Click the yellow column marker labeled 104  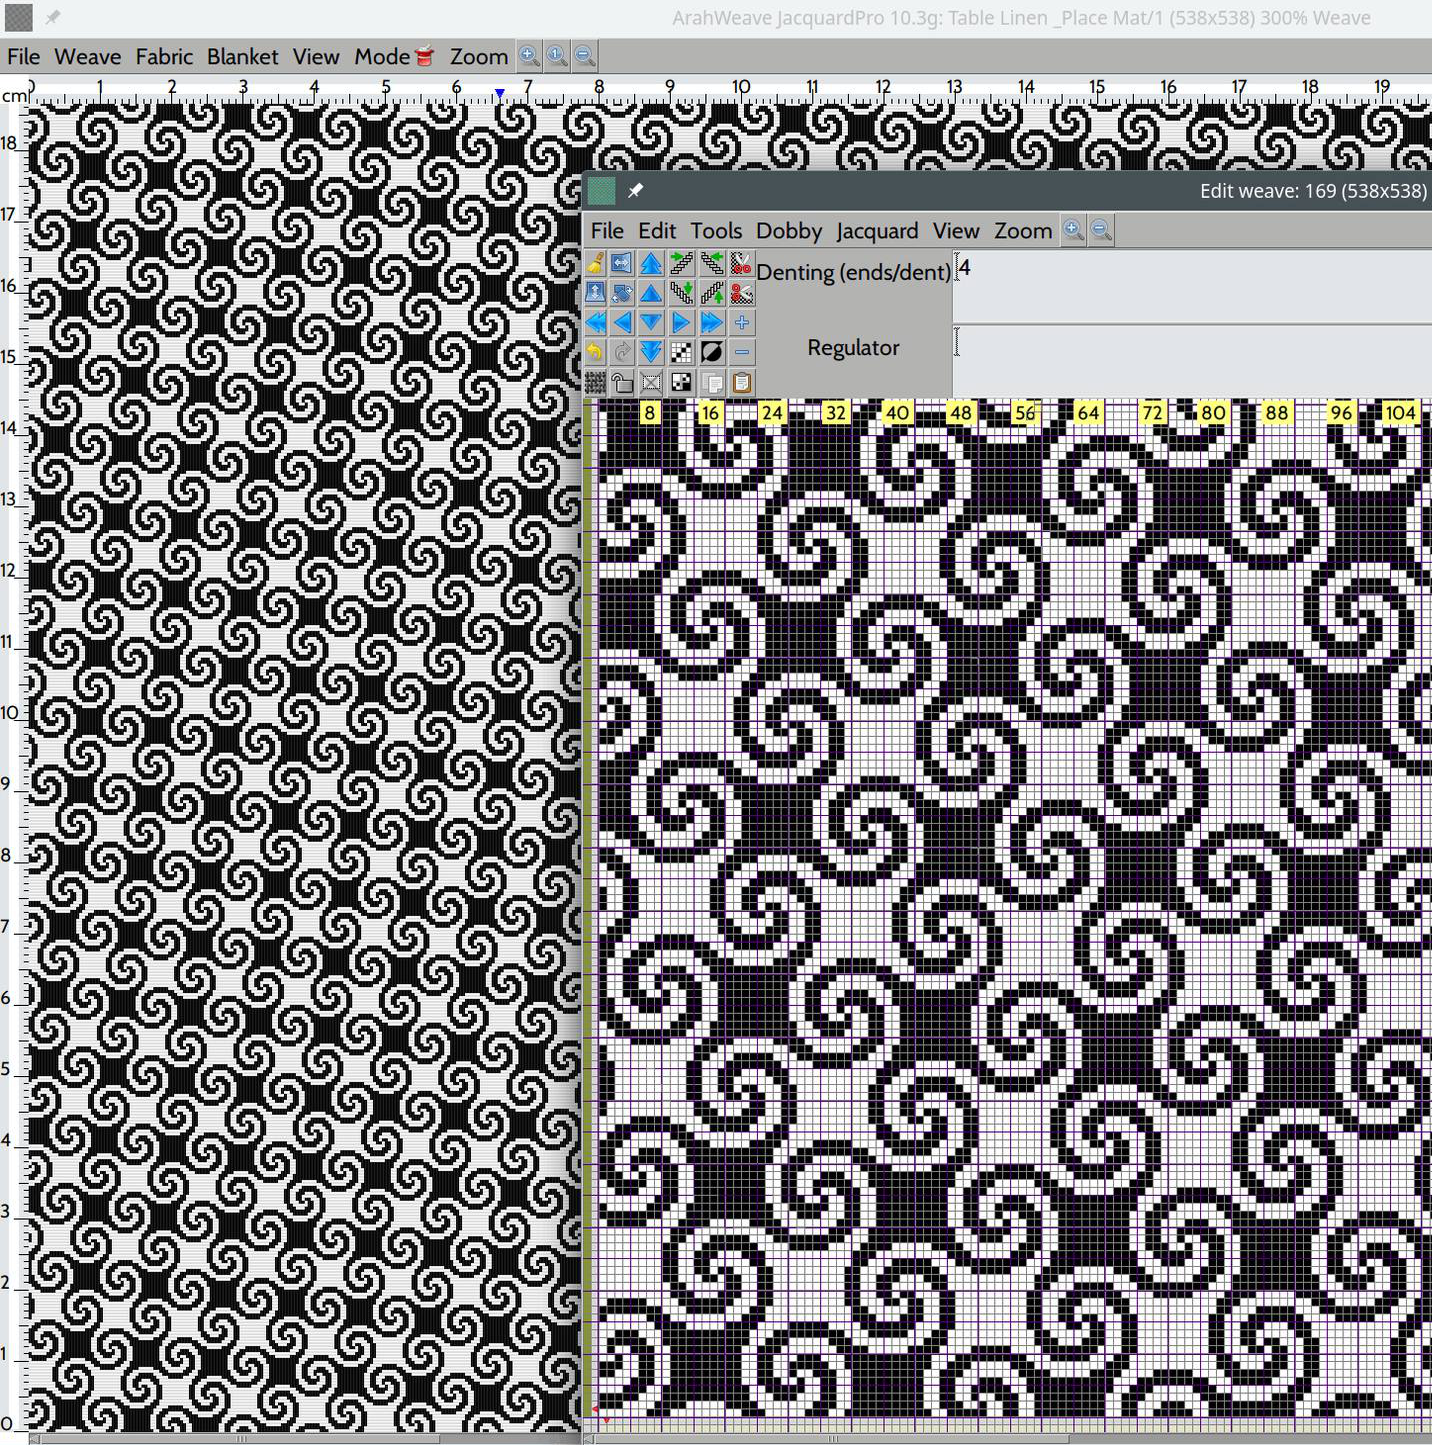1400,412
